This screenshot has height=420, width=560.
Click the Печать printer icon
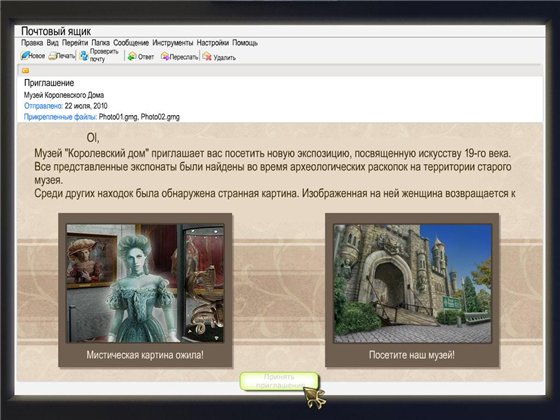[x=52, y=56]
